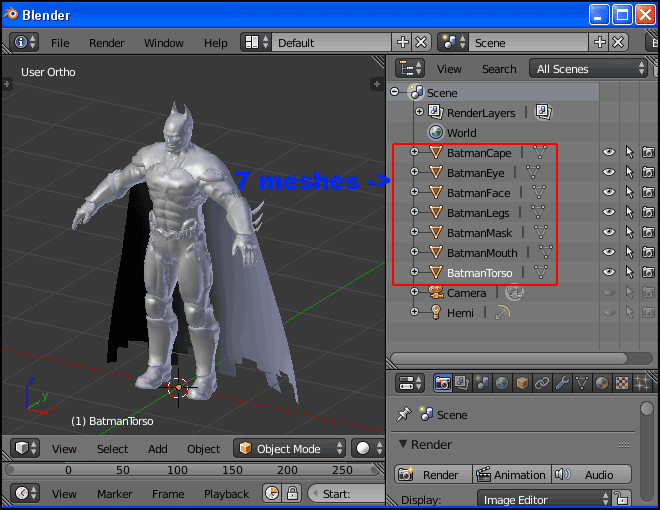The height and width of the screenshot is (510, 660).
Task: Click the Camera object data icon
Action: (x=514, y=292)
